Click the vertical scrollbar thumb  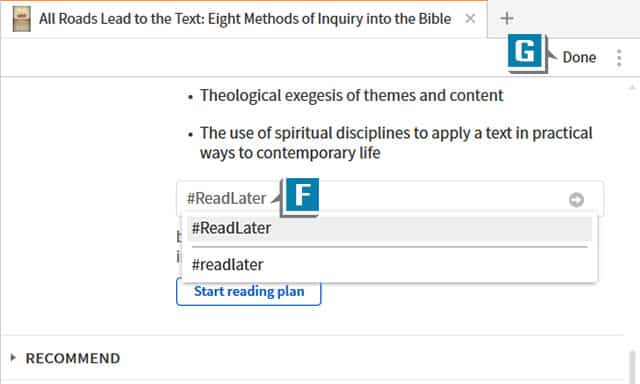[632, 365]
